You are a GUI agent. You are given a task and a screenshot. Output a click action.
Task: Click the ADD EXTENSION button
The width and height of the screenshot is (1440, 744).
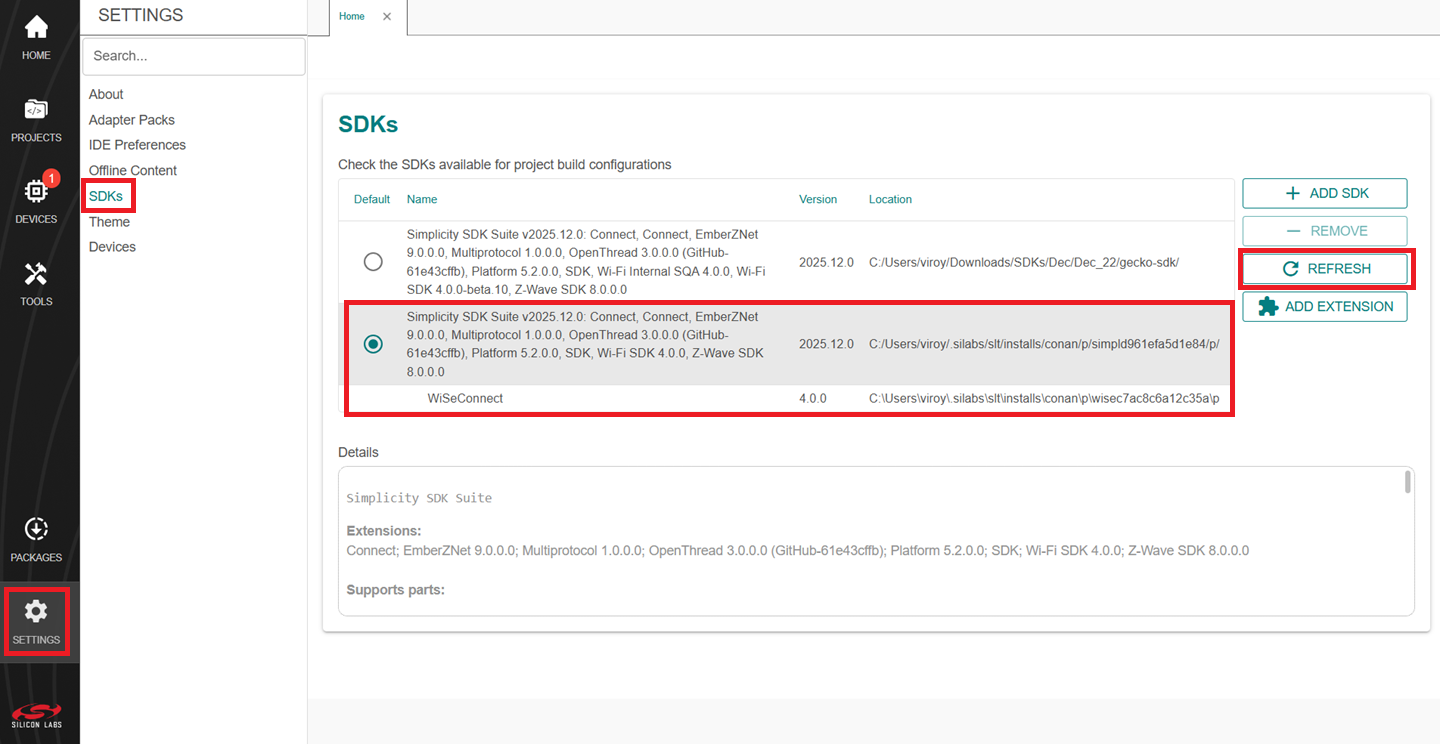coord(1324,306)
